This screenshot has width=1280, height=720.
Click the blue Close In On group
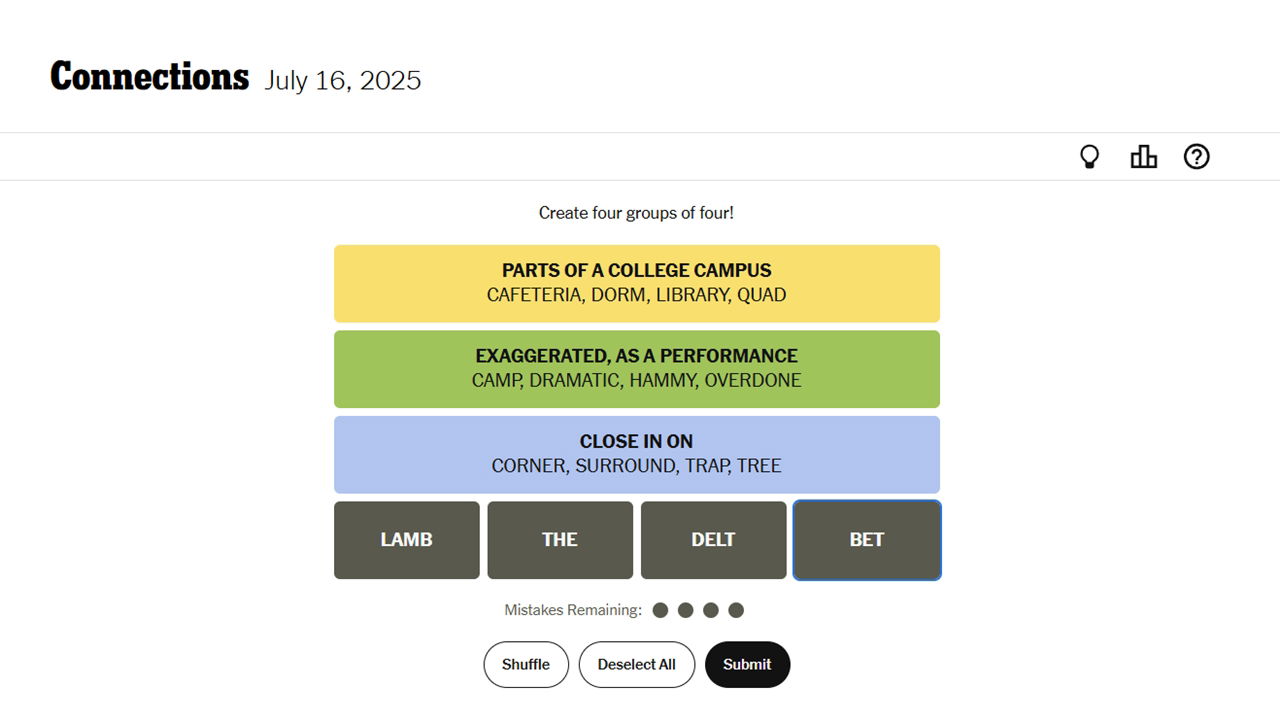637,454
